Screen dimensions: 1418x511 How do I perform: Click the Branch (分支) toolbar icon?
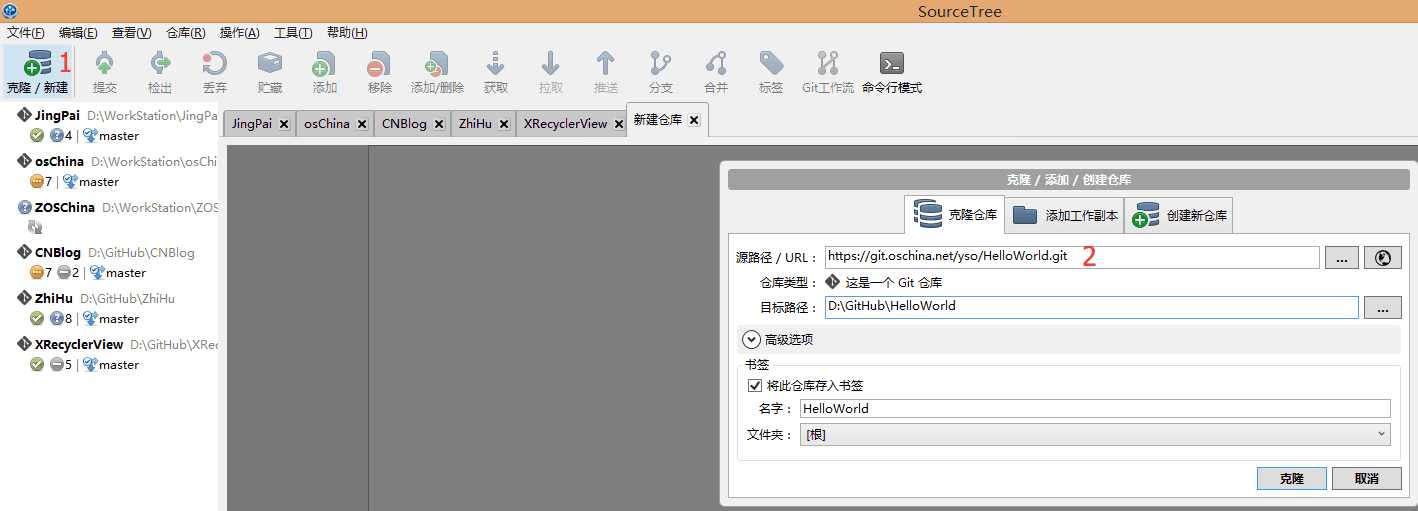[x=660, y=64]
